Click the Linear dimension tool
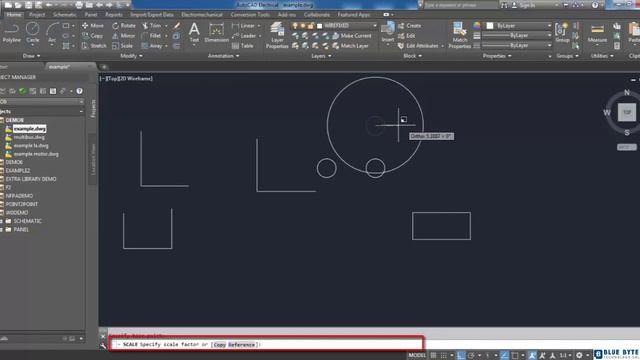 pyautogui.click(x=244, y=25)
